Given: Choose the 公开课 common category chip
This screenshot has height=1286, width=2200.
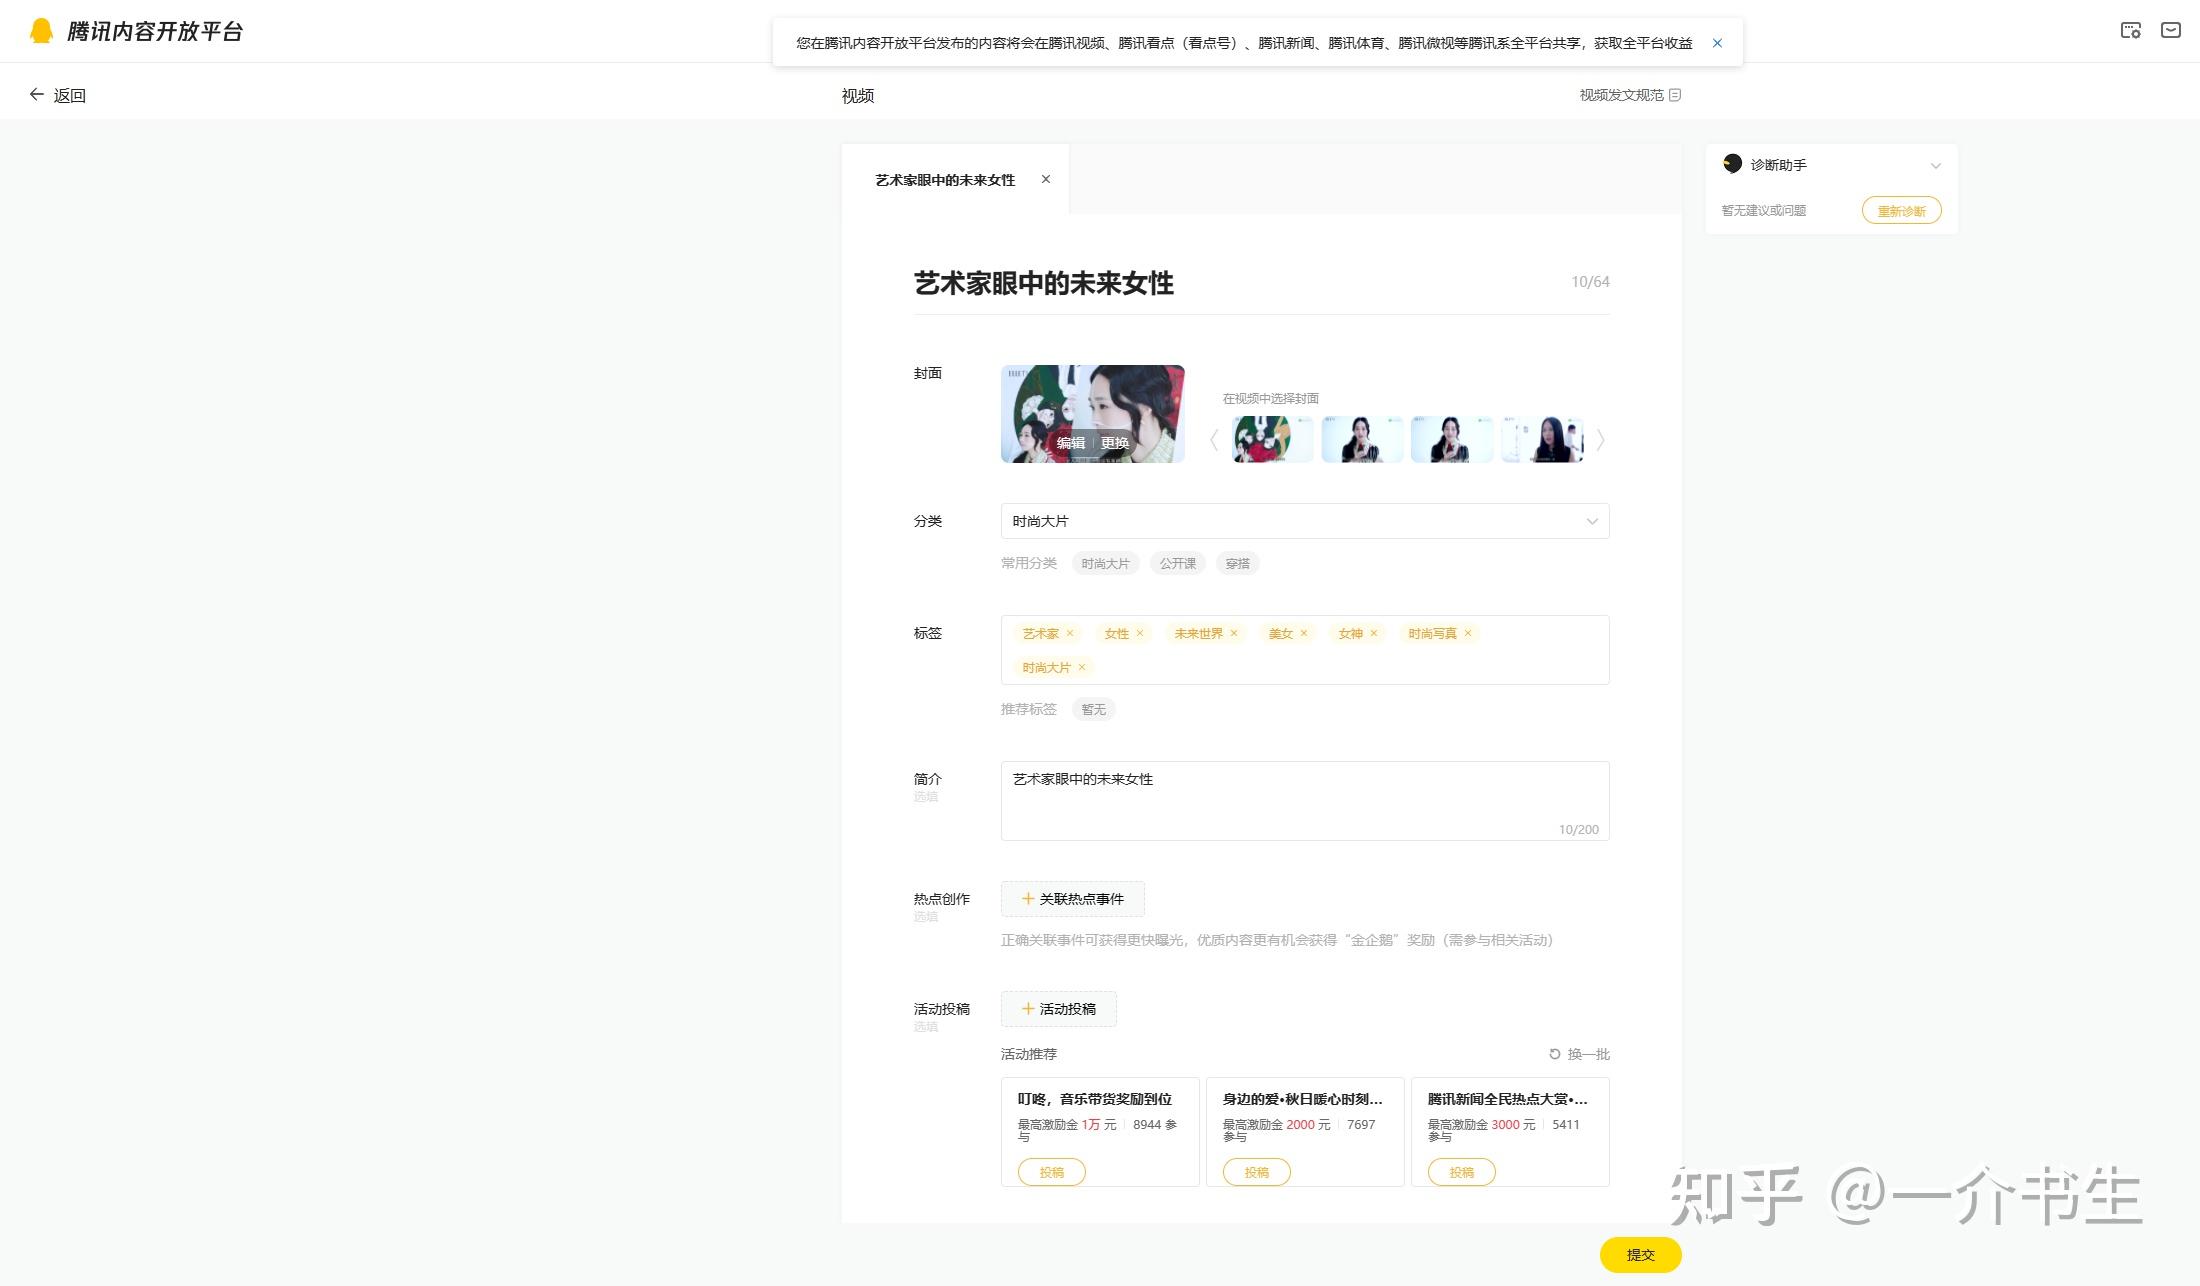Looking at the screenshot, I should (x=1177, y=563).
